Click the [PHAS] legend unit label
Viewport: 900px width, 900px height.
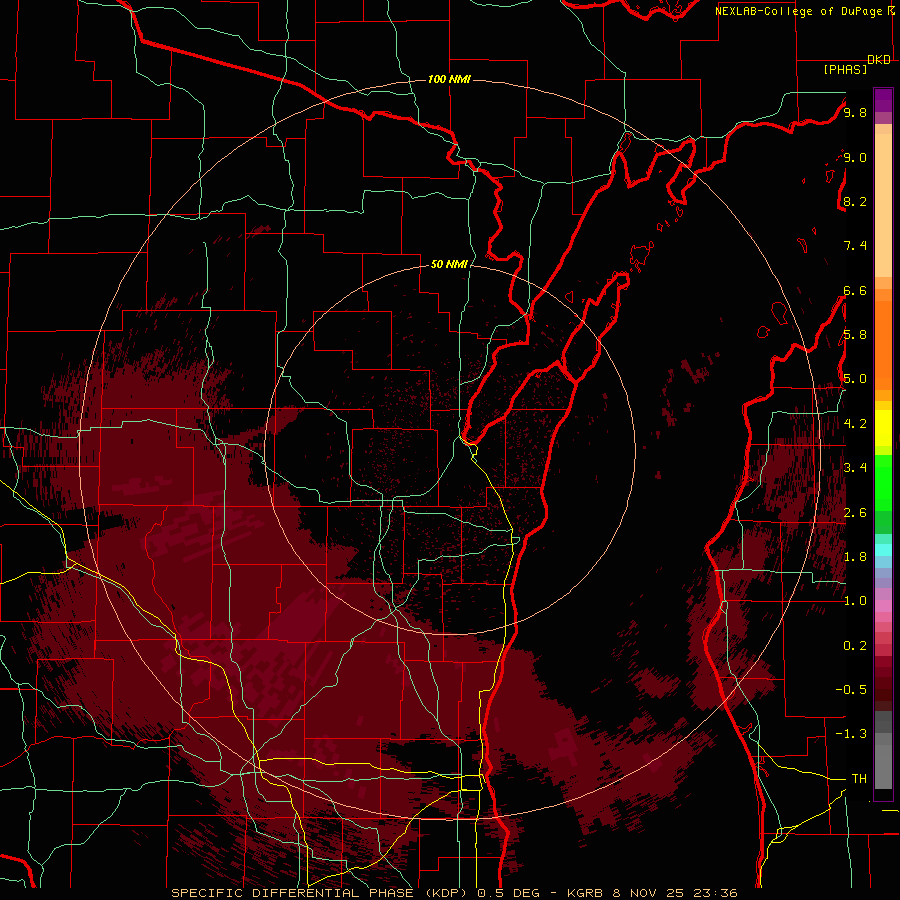[x=845, y=69]
